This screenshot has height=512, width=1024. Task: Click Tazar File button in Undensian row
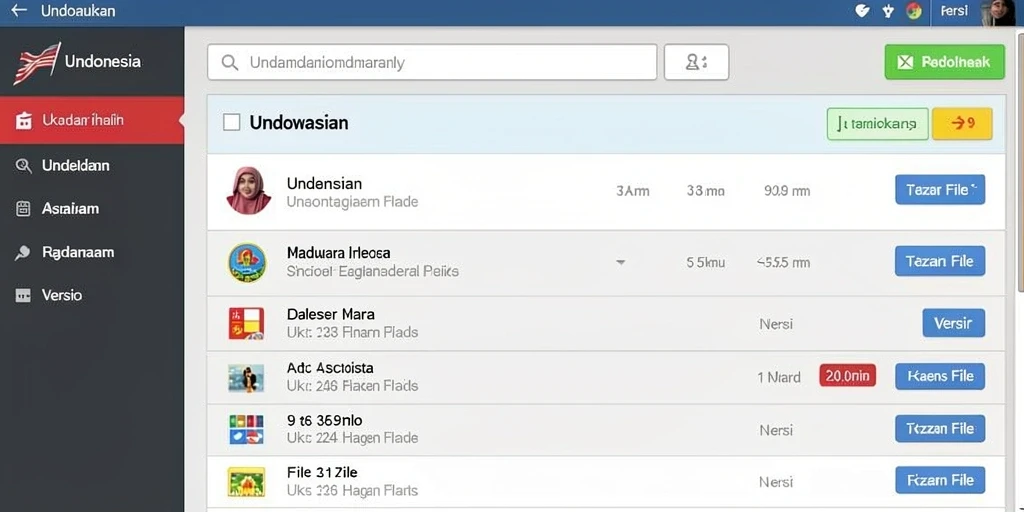tap(940, 190)
